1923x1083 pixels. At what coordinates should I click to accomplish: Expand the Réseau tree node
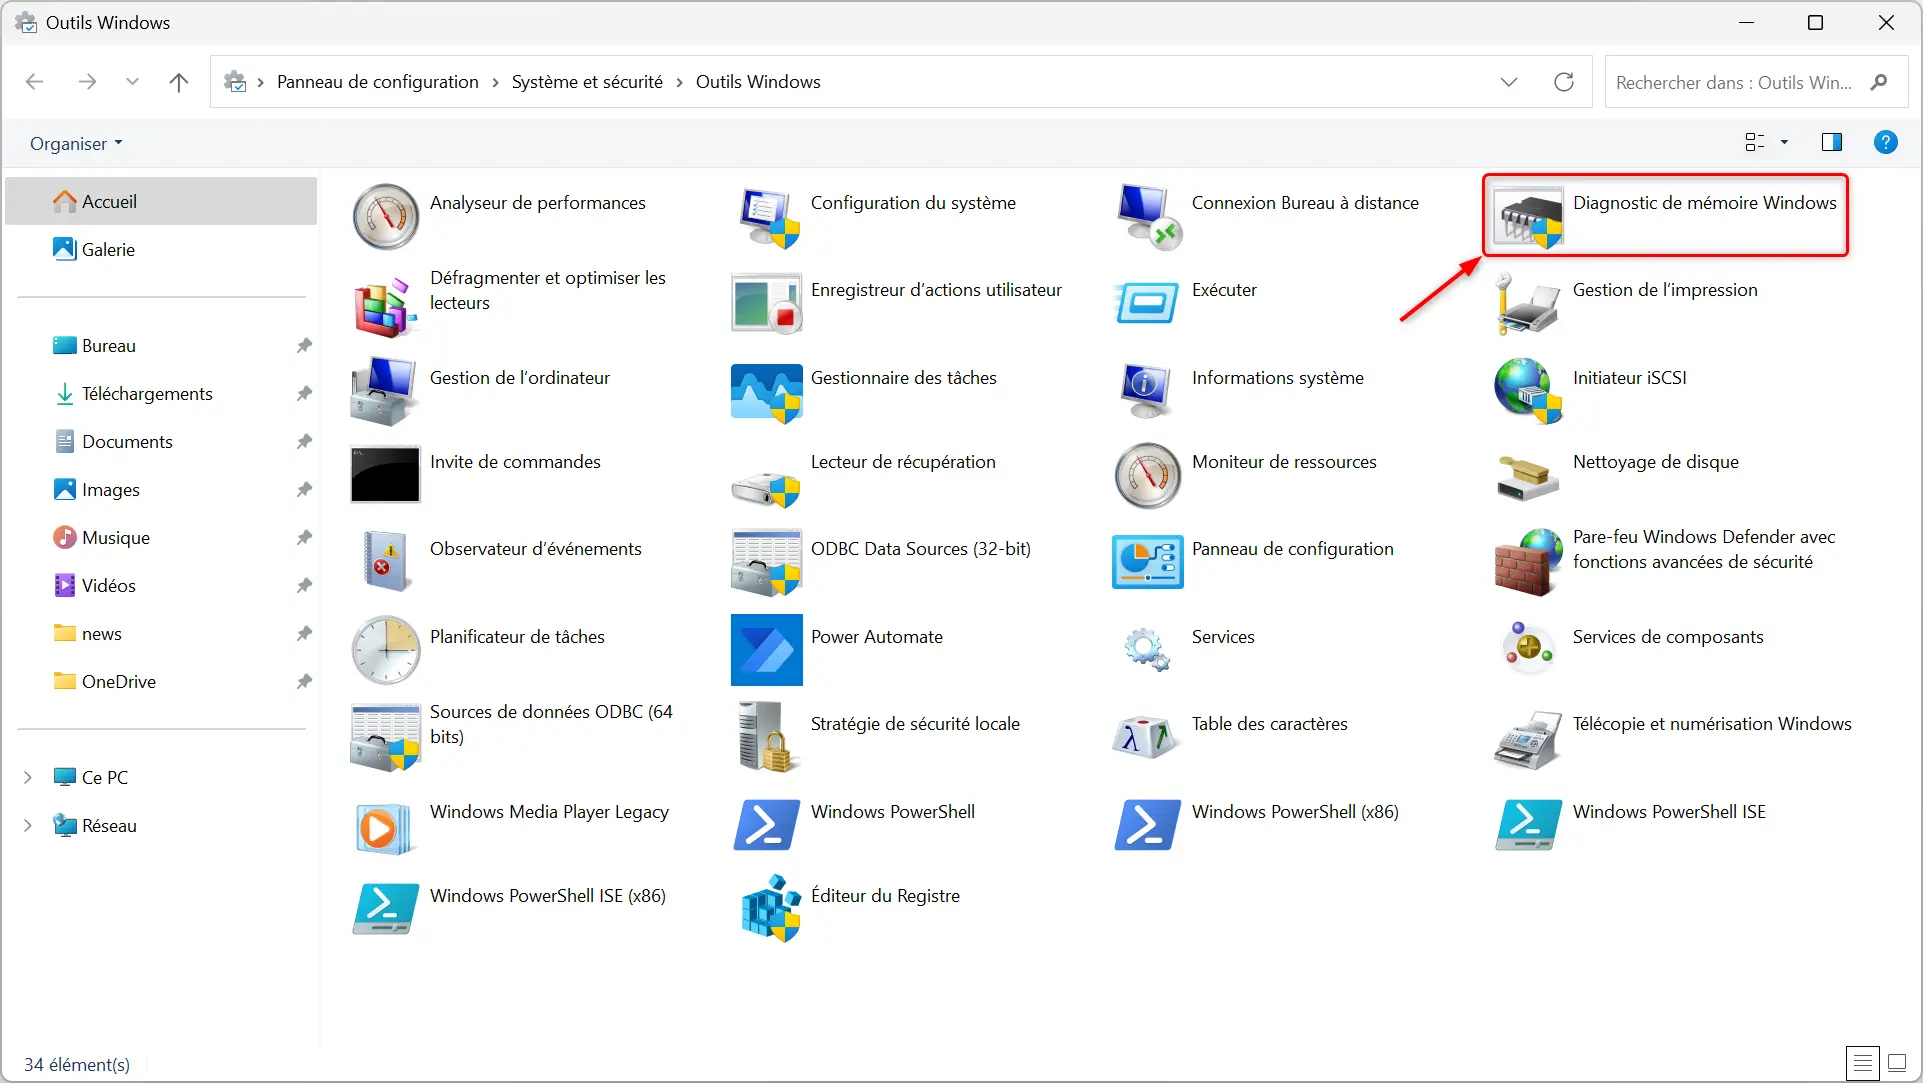[x=28, y=825]
